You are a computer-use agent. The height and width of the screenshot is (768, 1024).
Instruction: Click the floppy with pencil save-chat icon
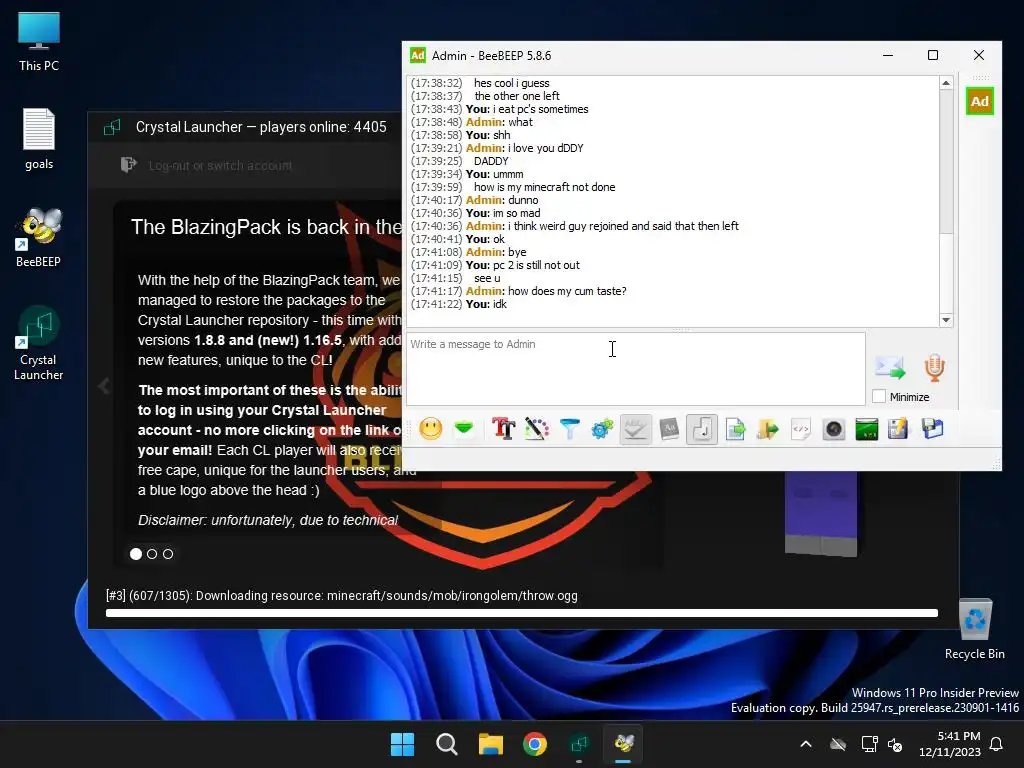coord(899,429)
